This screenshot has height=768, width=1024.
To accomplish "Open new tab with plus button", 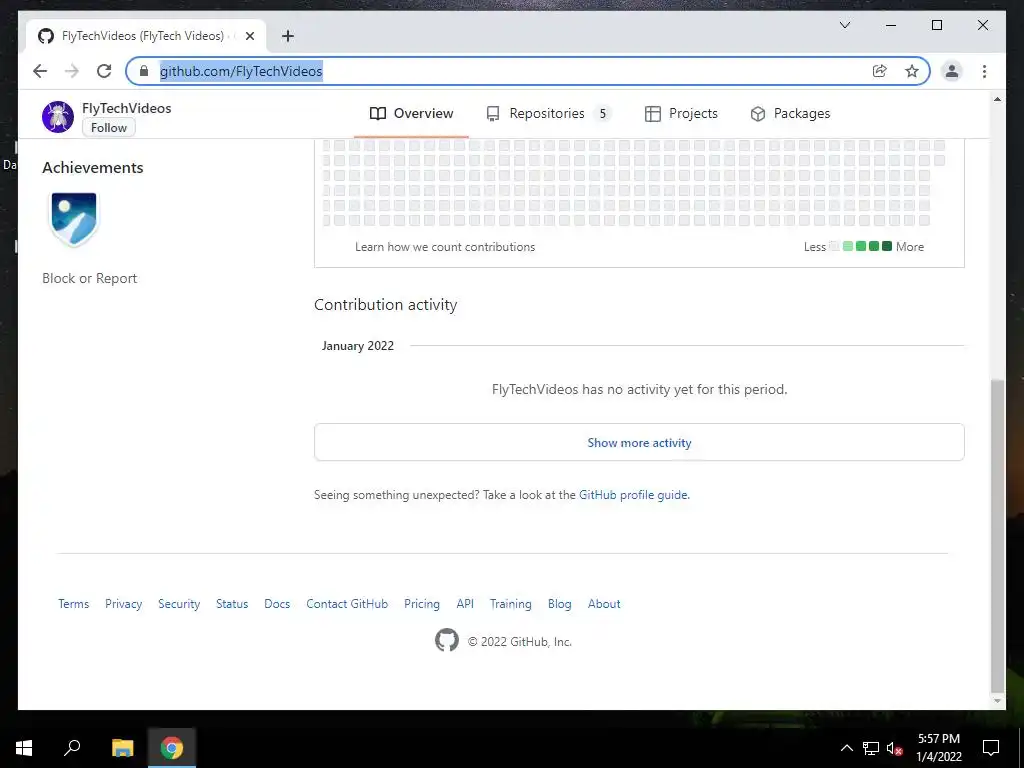I will point(288,36).
